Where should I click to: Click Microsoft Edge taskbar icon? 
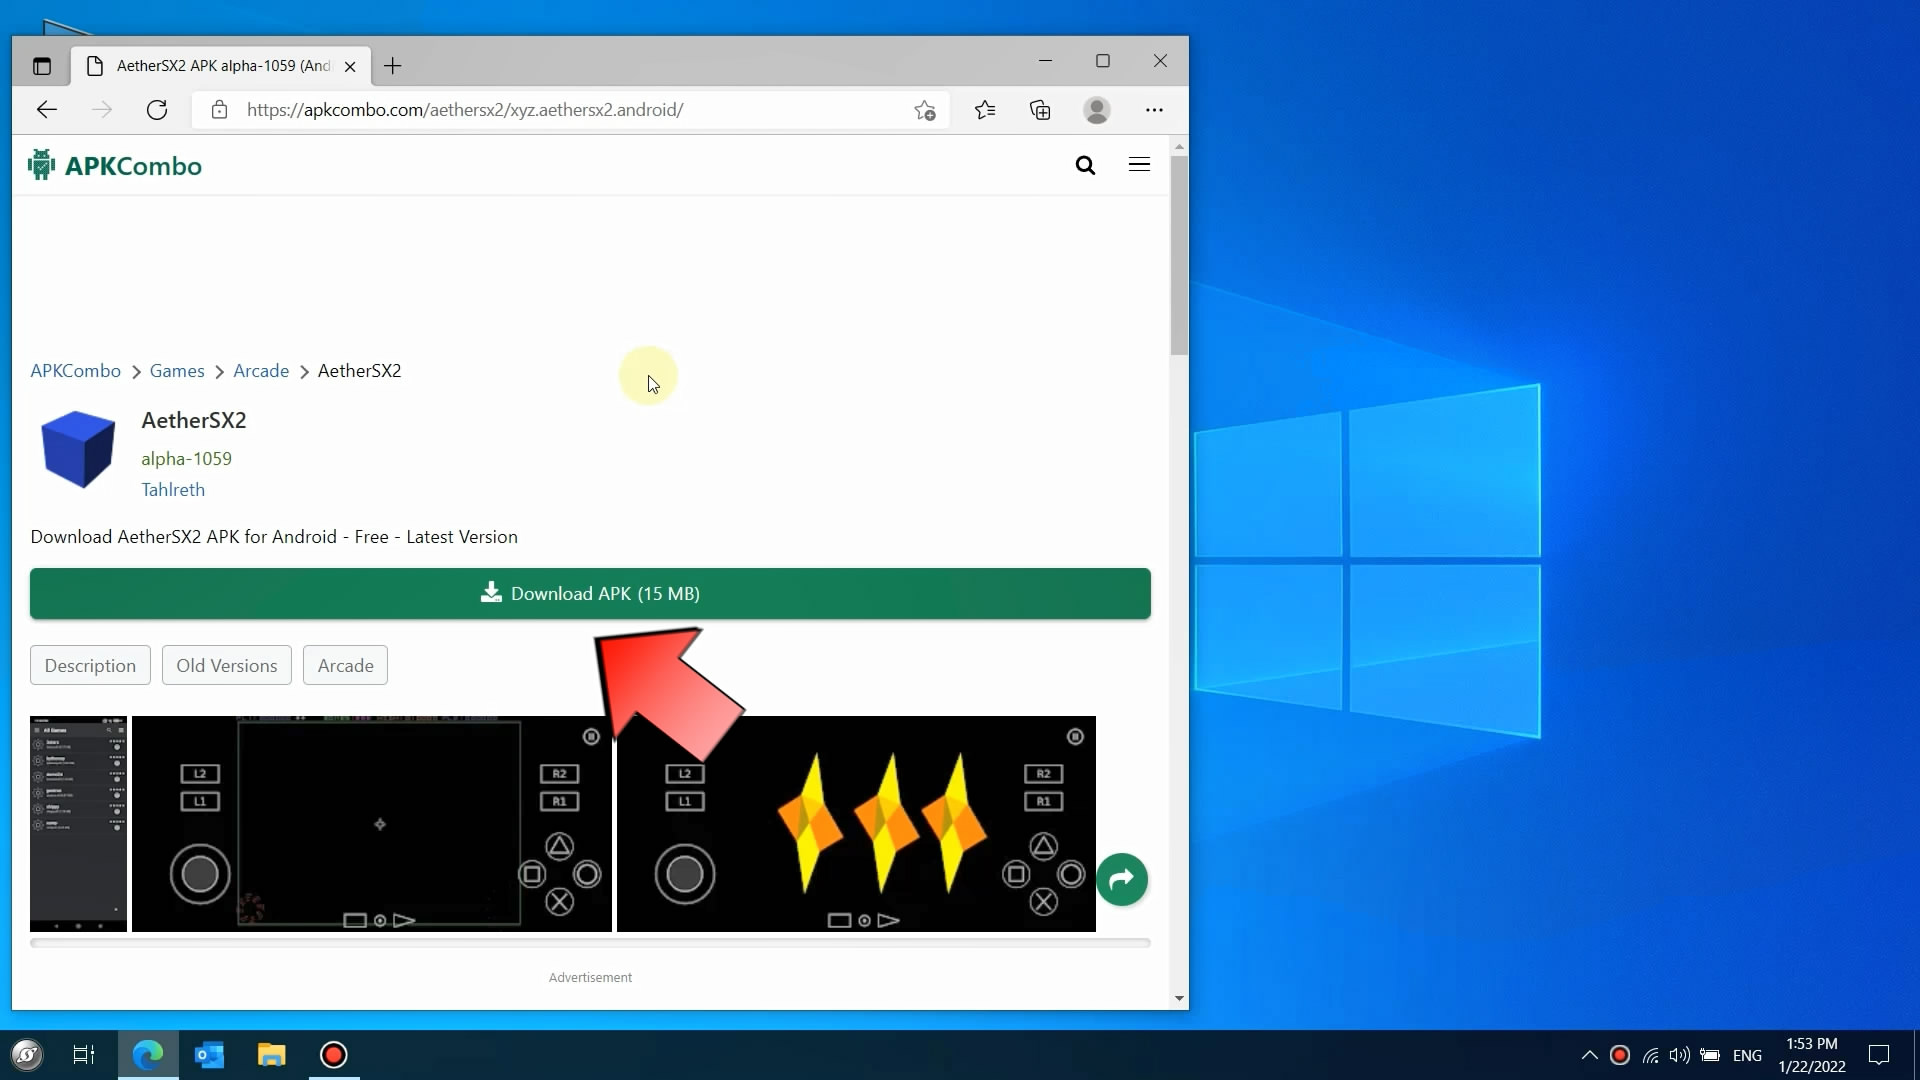coord(148,1055)
